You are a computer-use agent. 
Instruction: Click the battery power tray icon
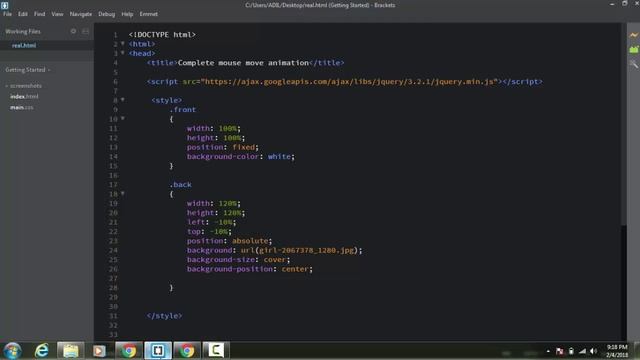point(571,351)
